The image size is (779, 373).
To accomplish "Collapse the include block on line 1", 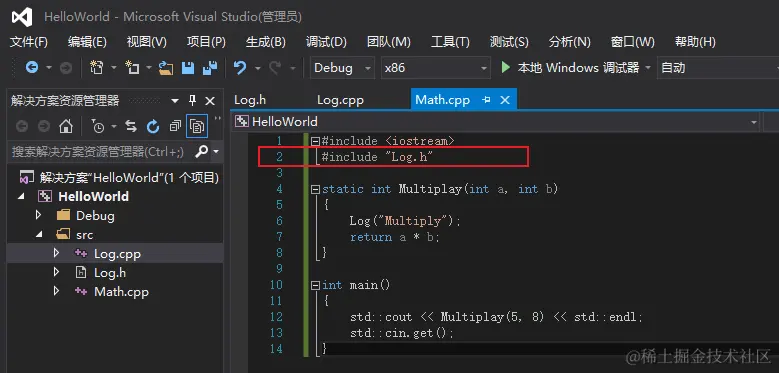I will (x=315, y=142).
